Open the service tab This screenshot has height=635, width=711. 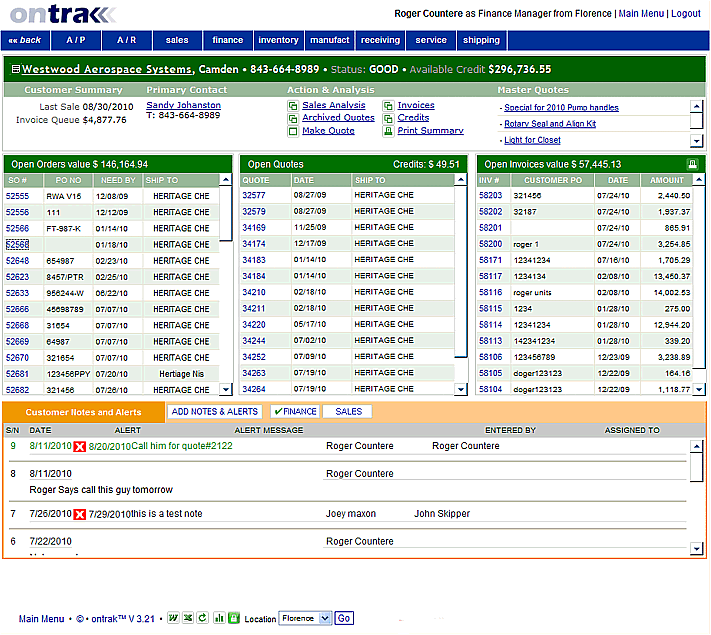431,40
